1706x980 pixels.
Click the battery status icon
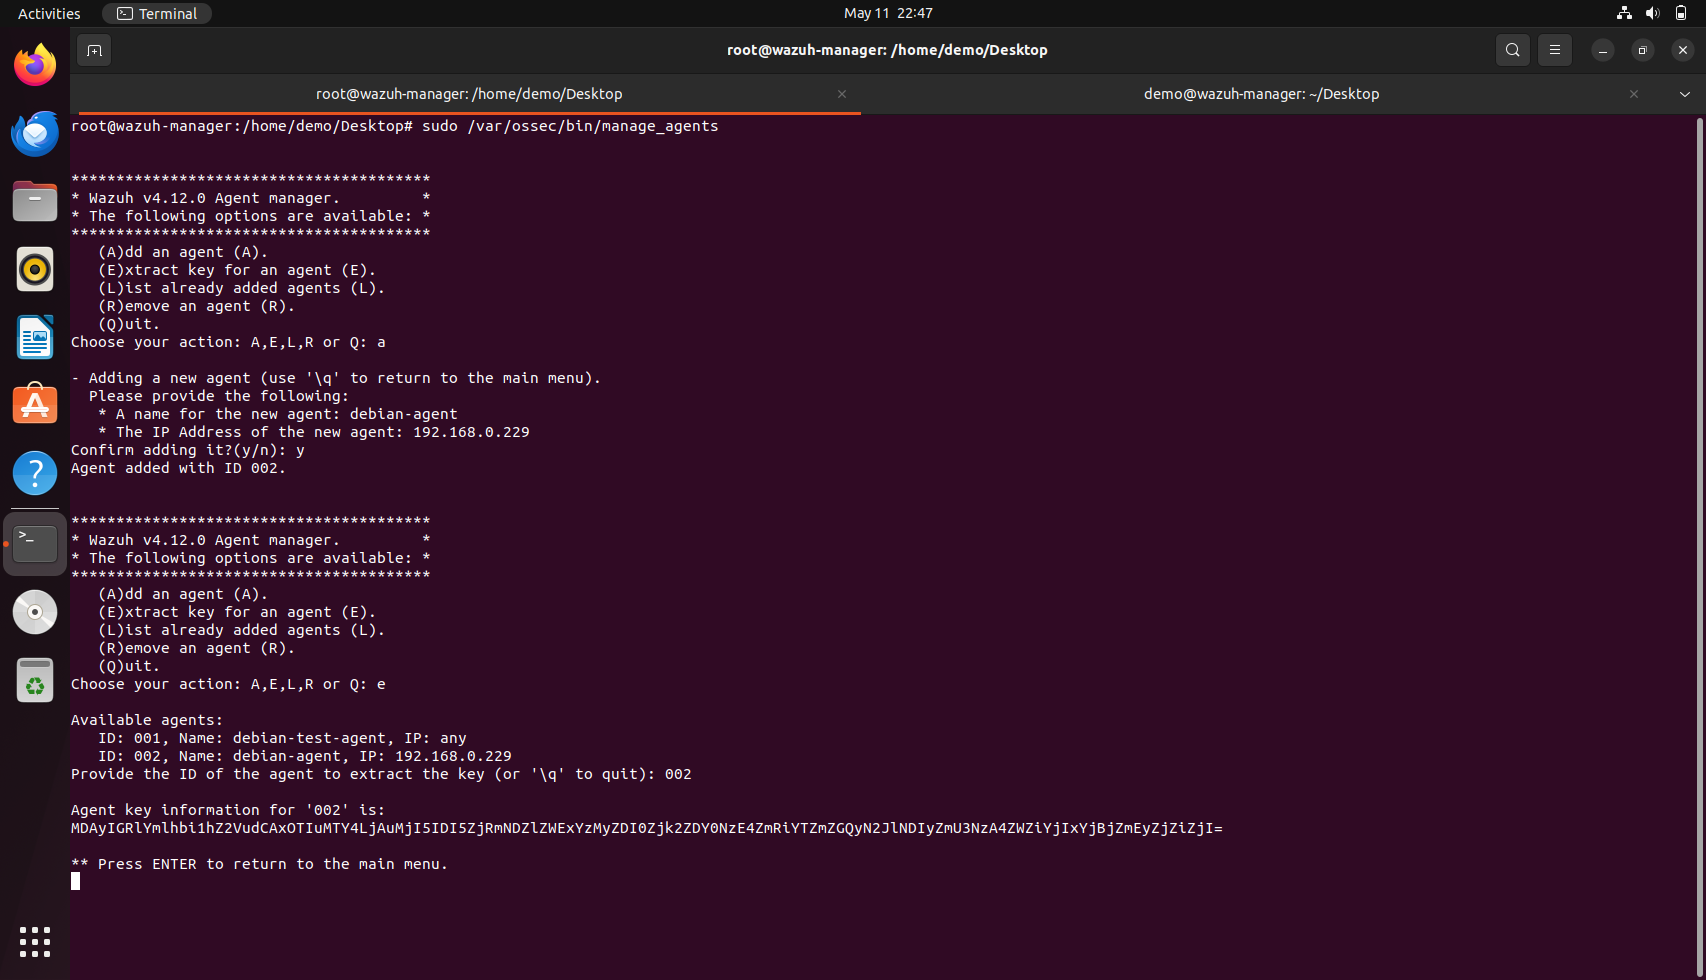[1681, 13]
